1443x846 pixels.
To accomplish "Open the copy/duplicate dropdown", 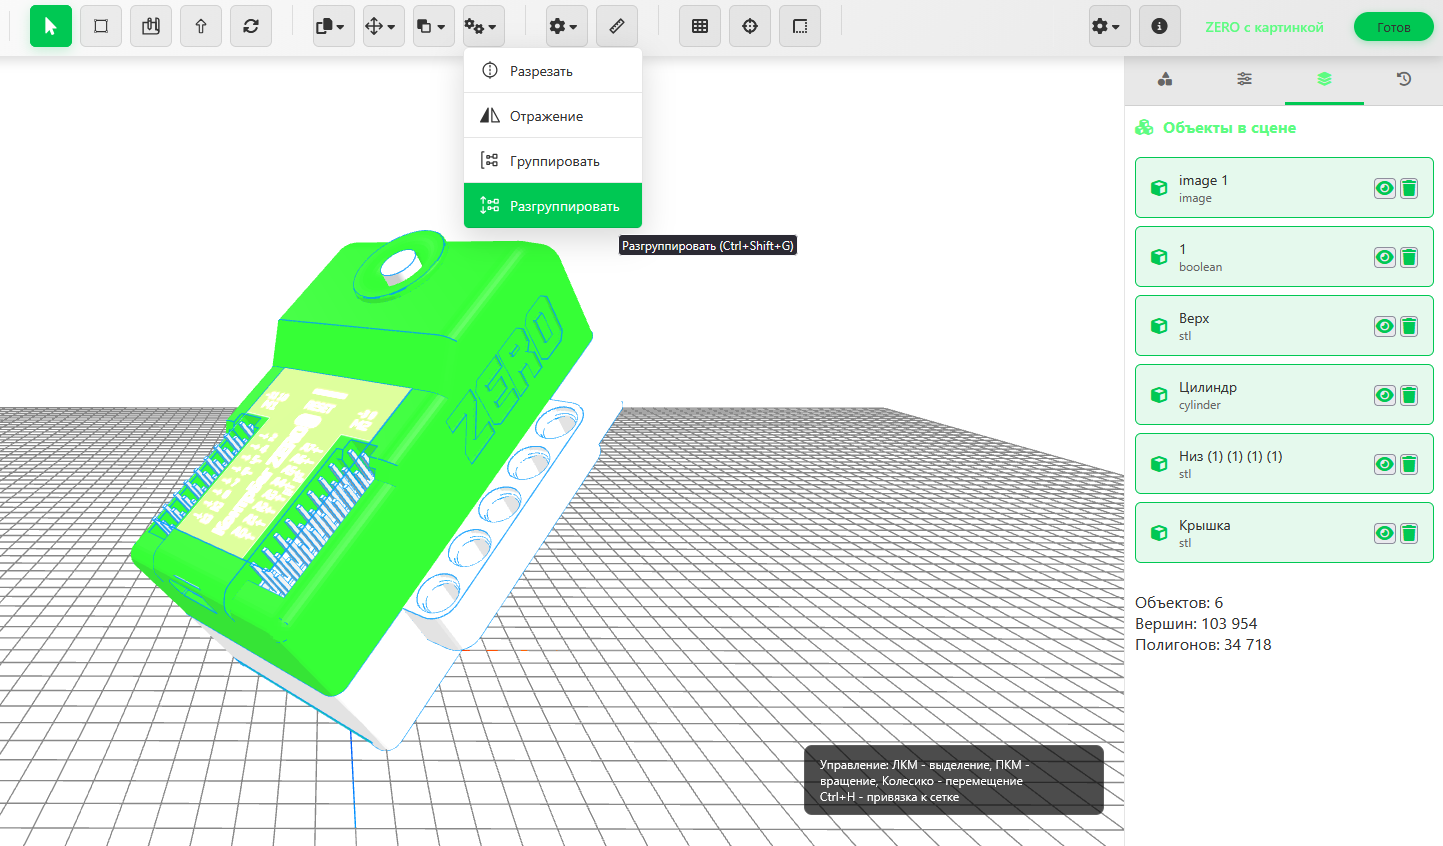I will pos(332,26).
